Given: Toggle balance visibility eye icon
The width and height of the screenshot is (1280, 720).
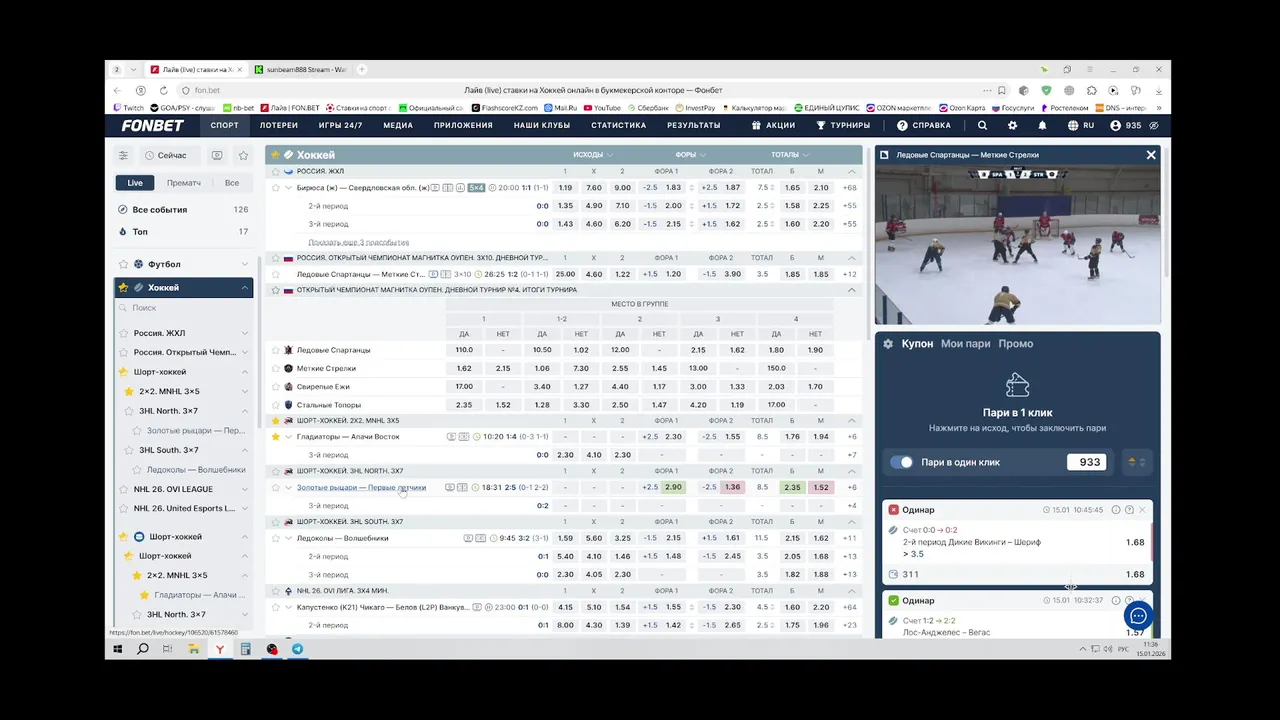Looking at the screenshot, I should tap(1154, 126).
